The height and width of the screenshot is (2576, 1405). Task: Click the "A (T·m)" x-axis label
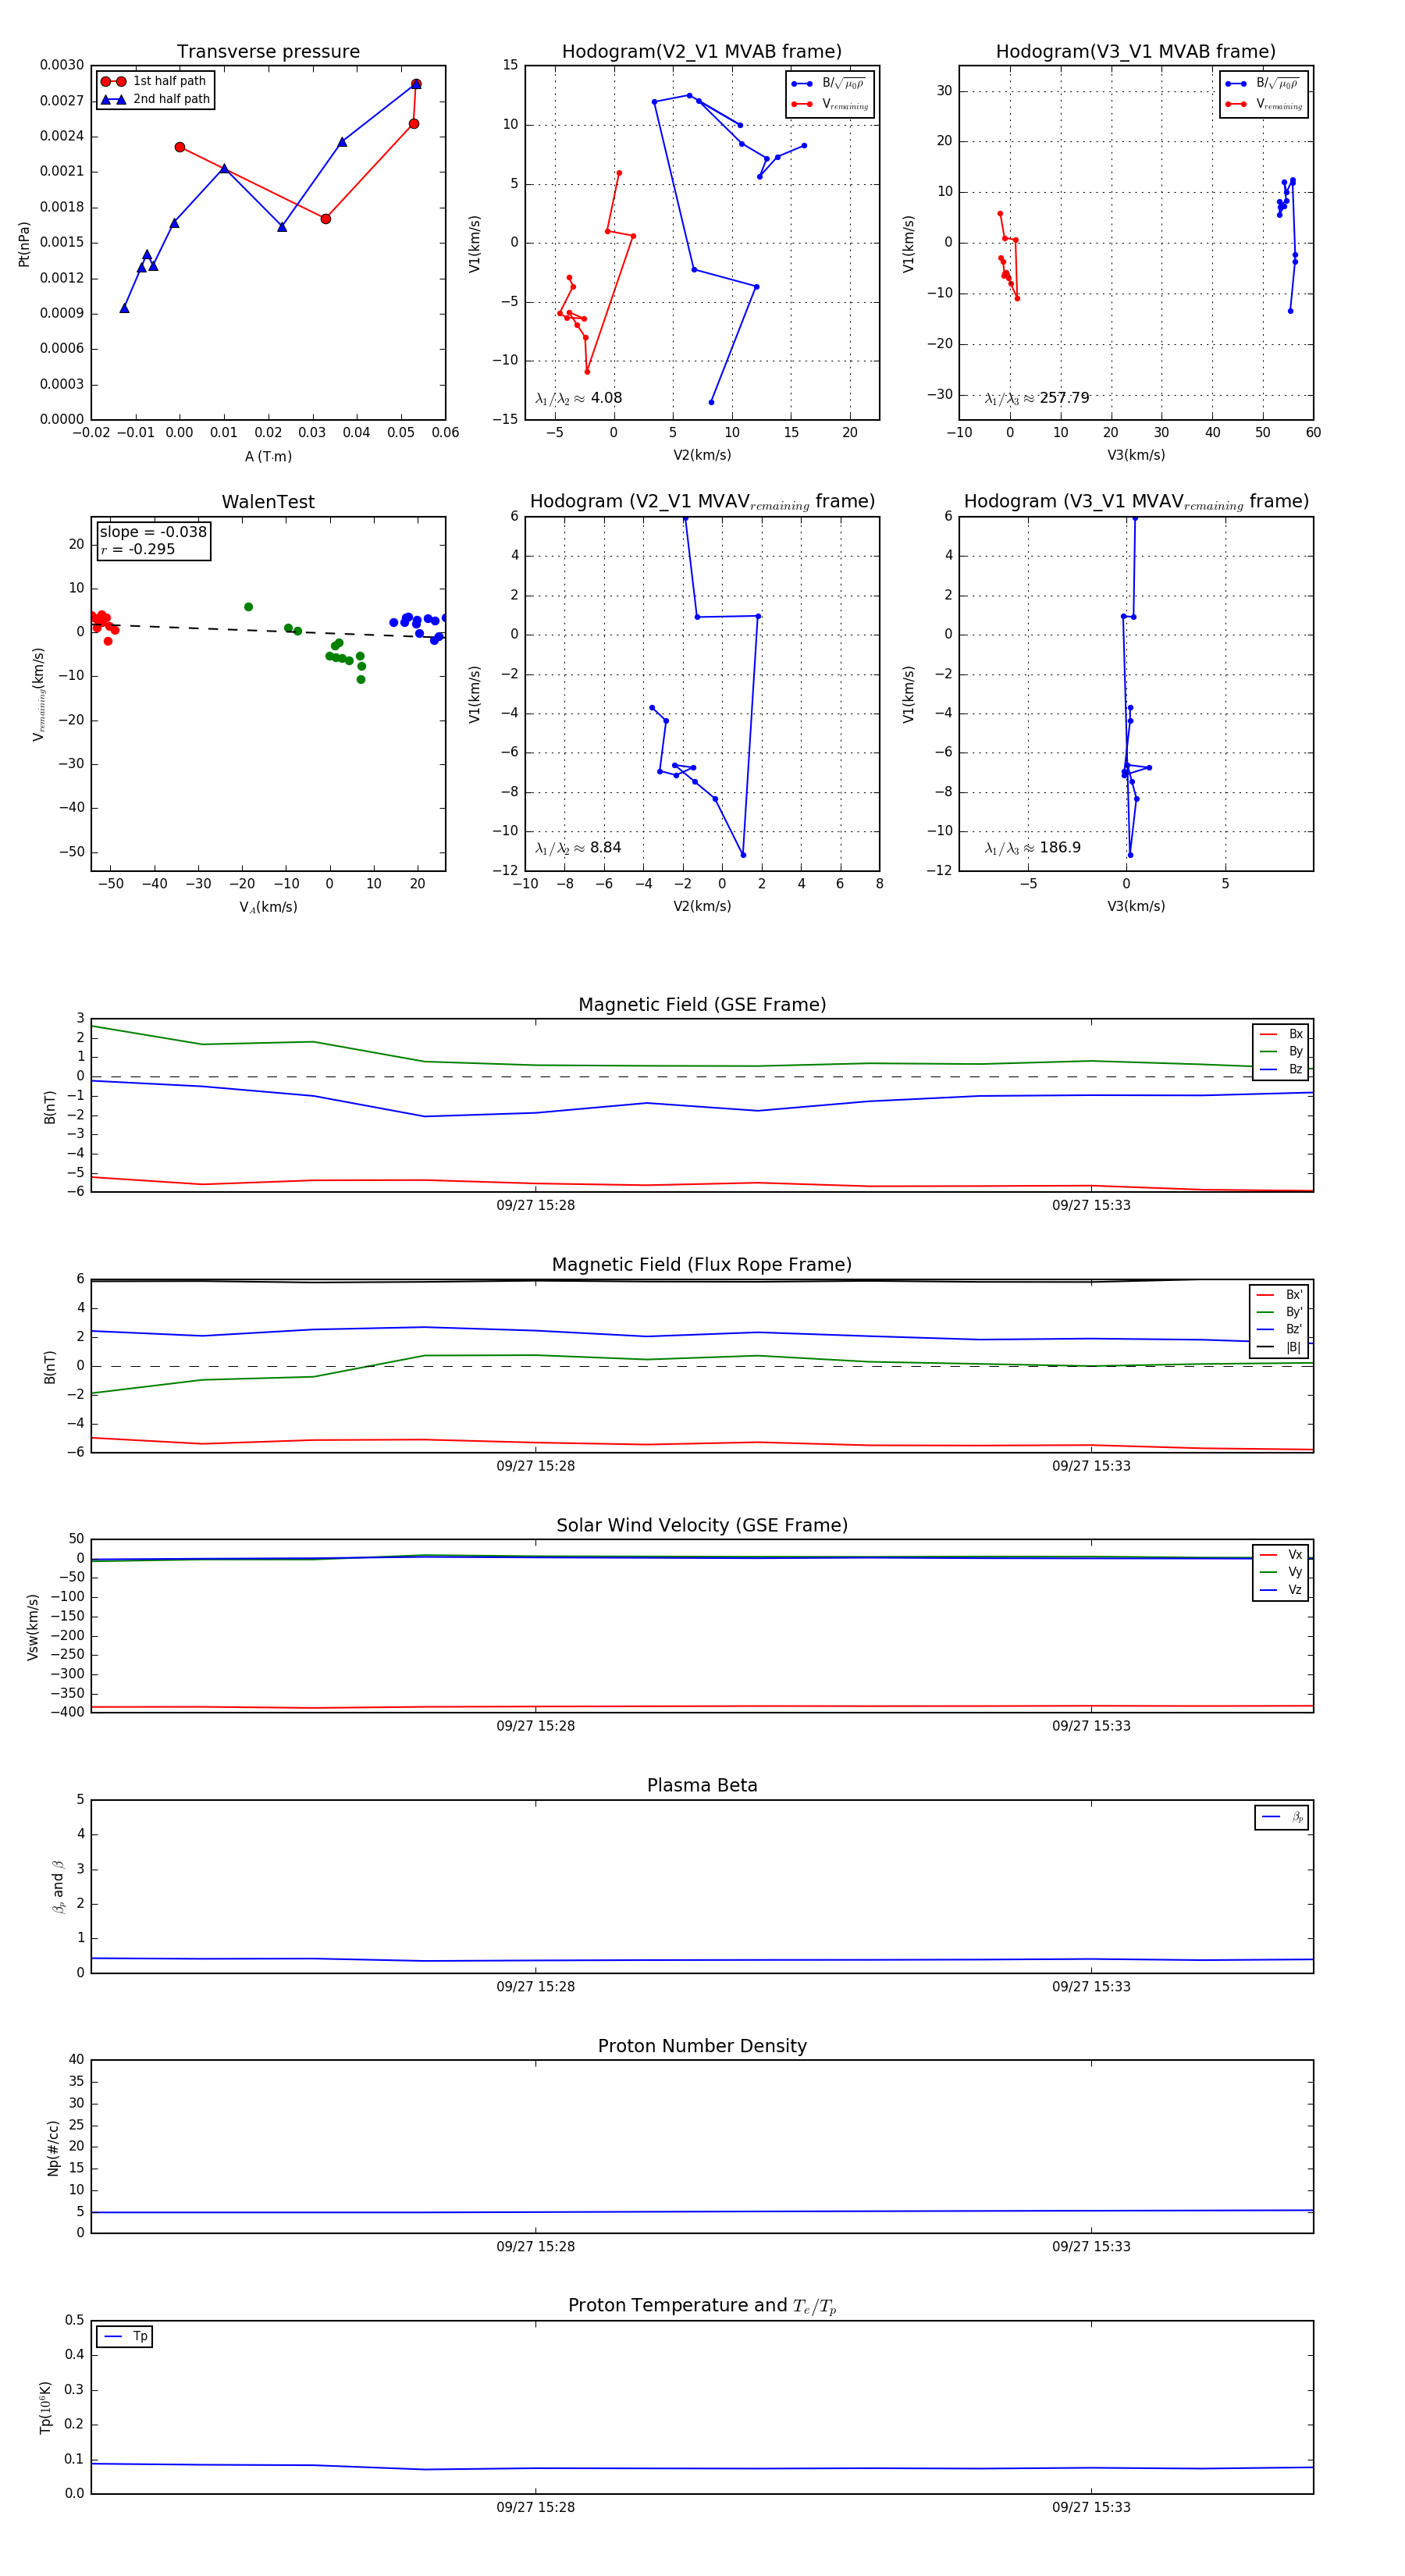(268, 456)
